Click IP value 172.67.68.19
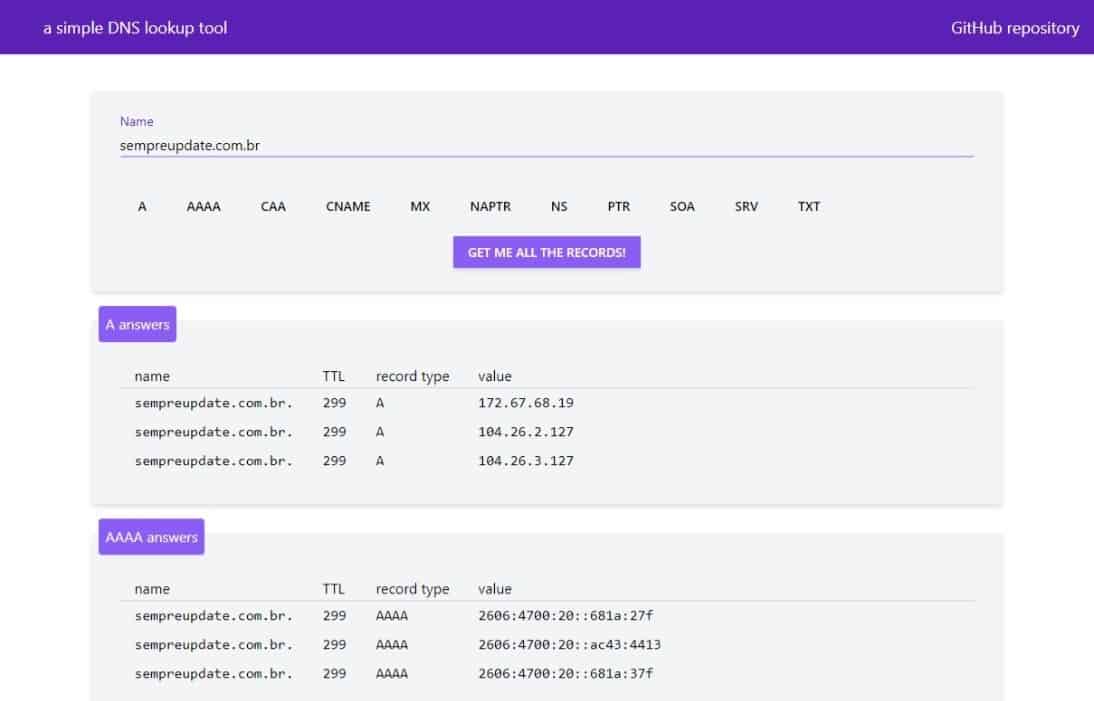 tap(526, 402)
